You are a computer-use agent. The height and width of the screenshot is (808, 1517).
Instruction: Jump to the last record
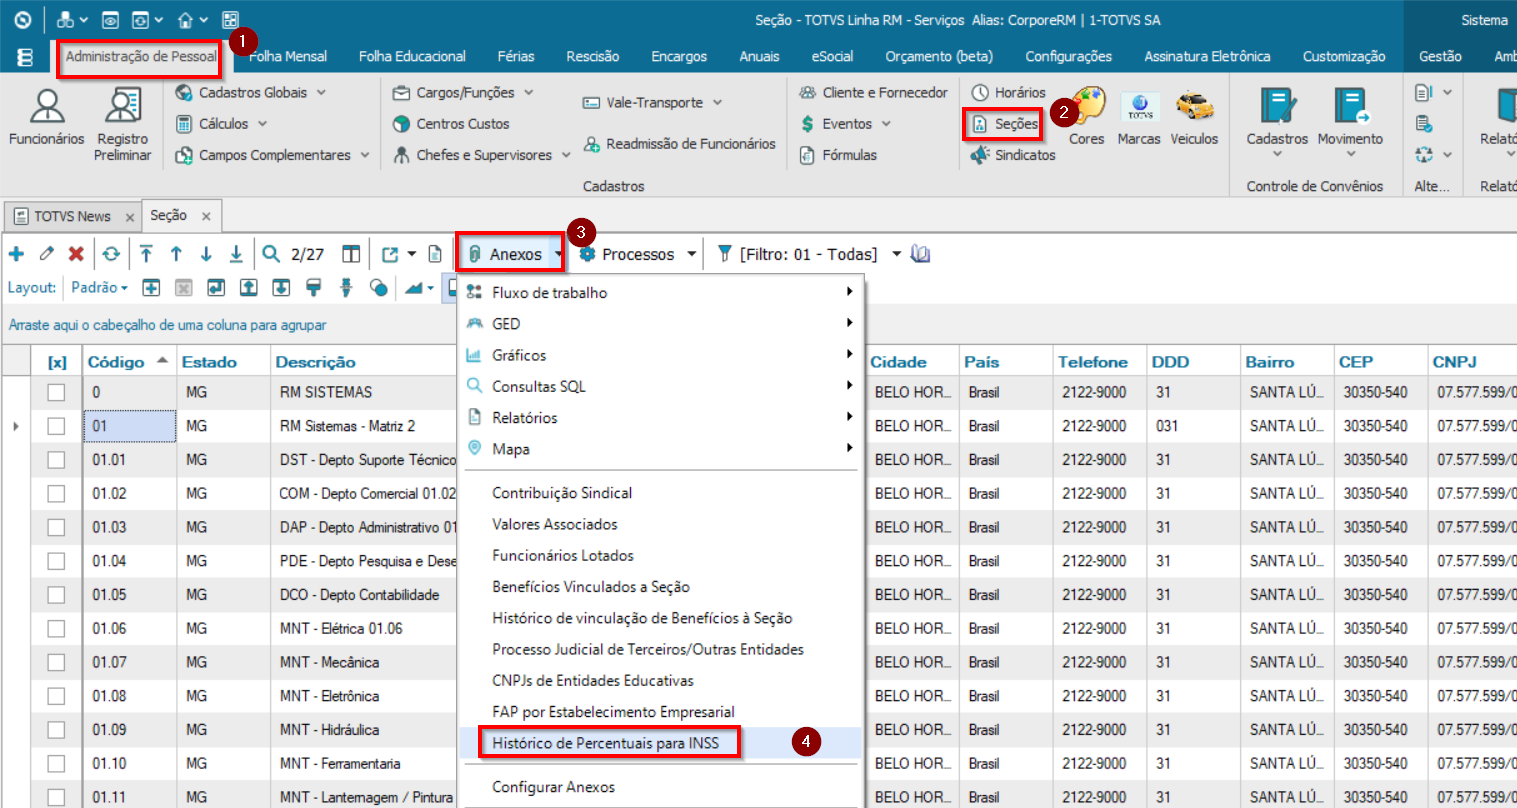pos(236,254)
